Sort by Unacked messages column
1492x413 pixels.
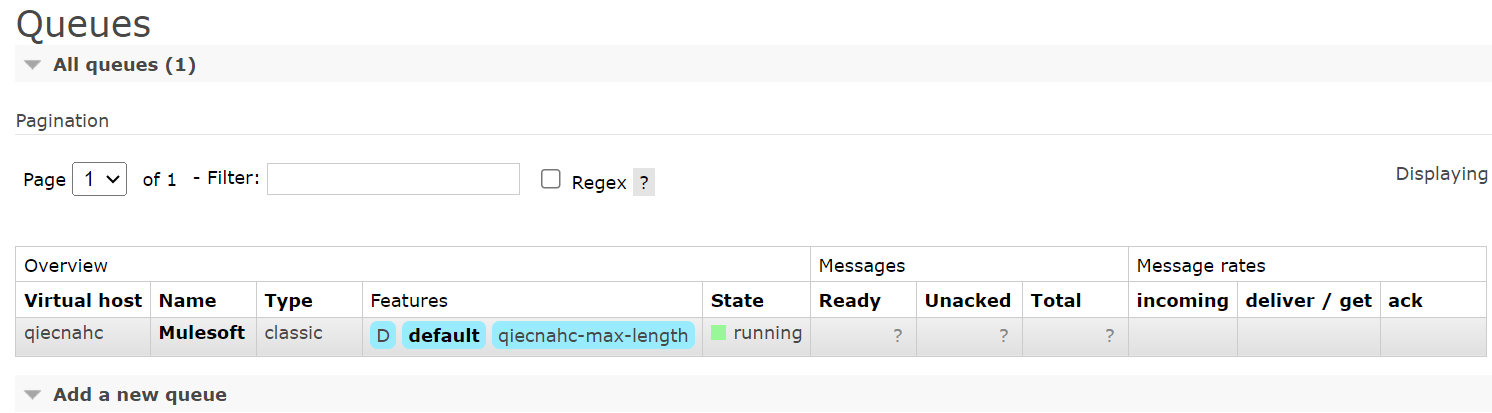point(967,300)
